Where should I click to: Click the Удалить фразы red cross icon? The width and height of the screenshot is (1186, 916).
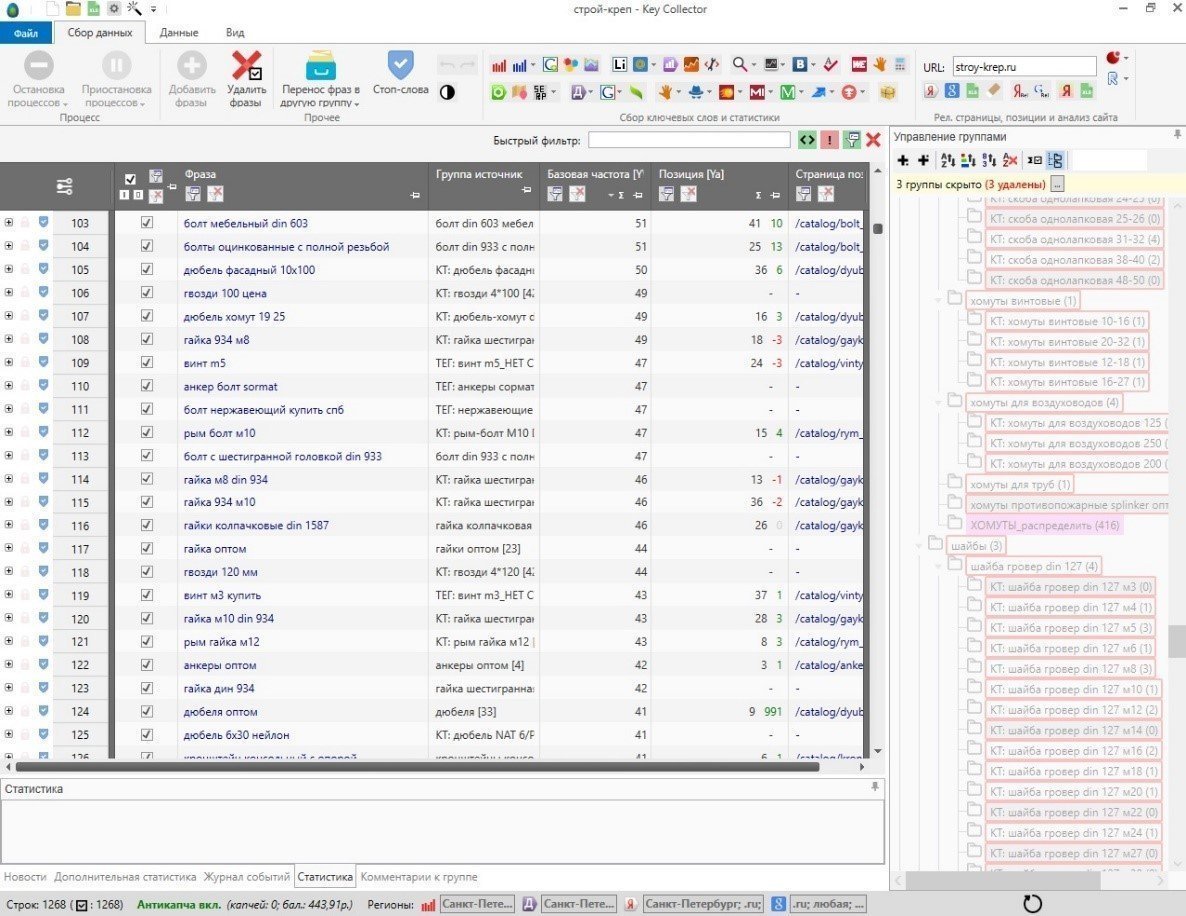(245, 67)
